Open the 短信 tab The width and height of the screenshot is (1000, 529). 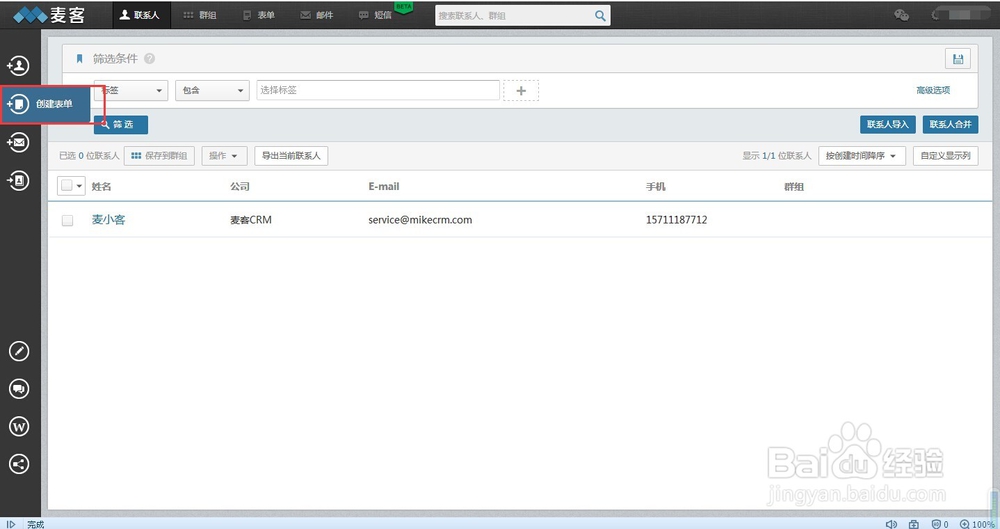tap(376, 15)
